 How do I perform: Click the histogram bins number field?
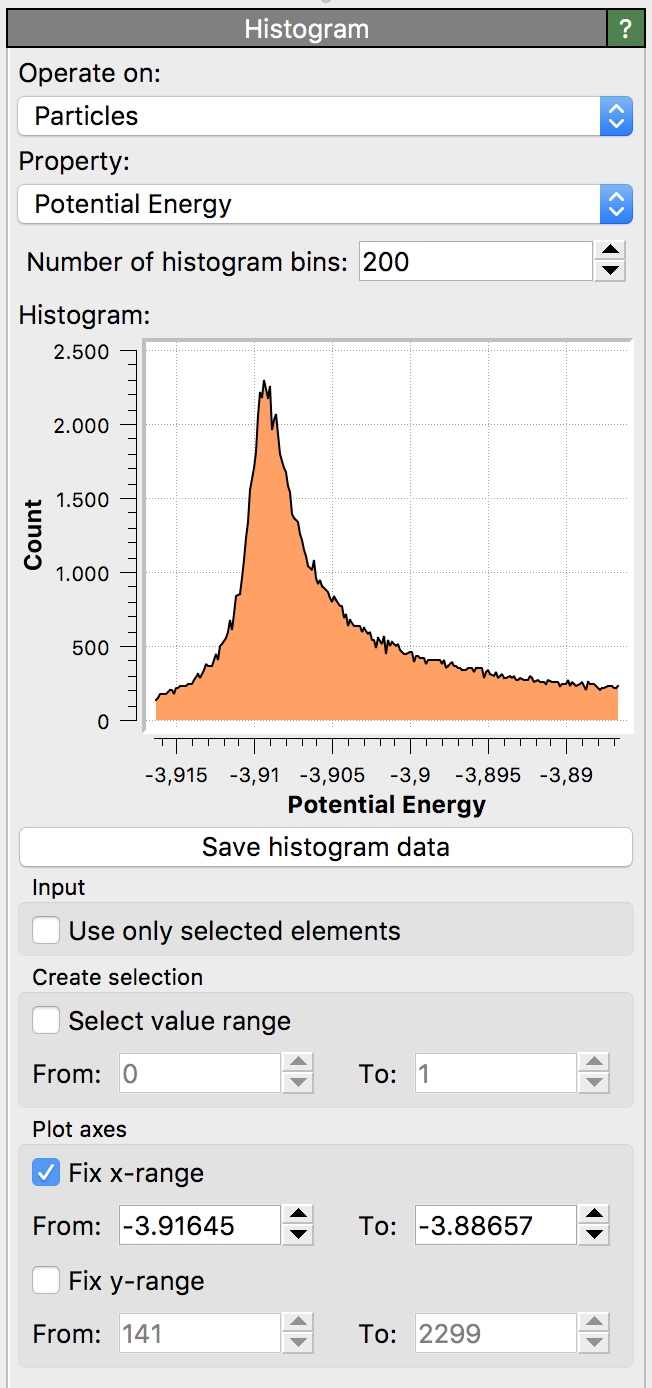pyautogui.click(x=475, y=262)
